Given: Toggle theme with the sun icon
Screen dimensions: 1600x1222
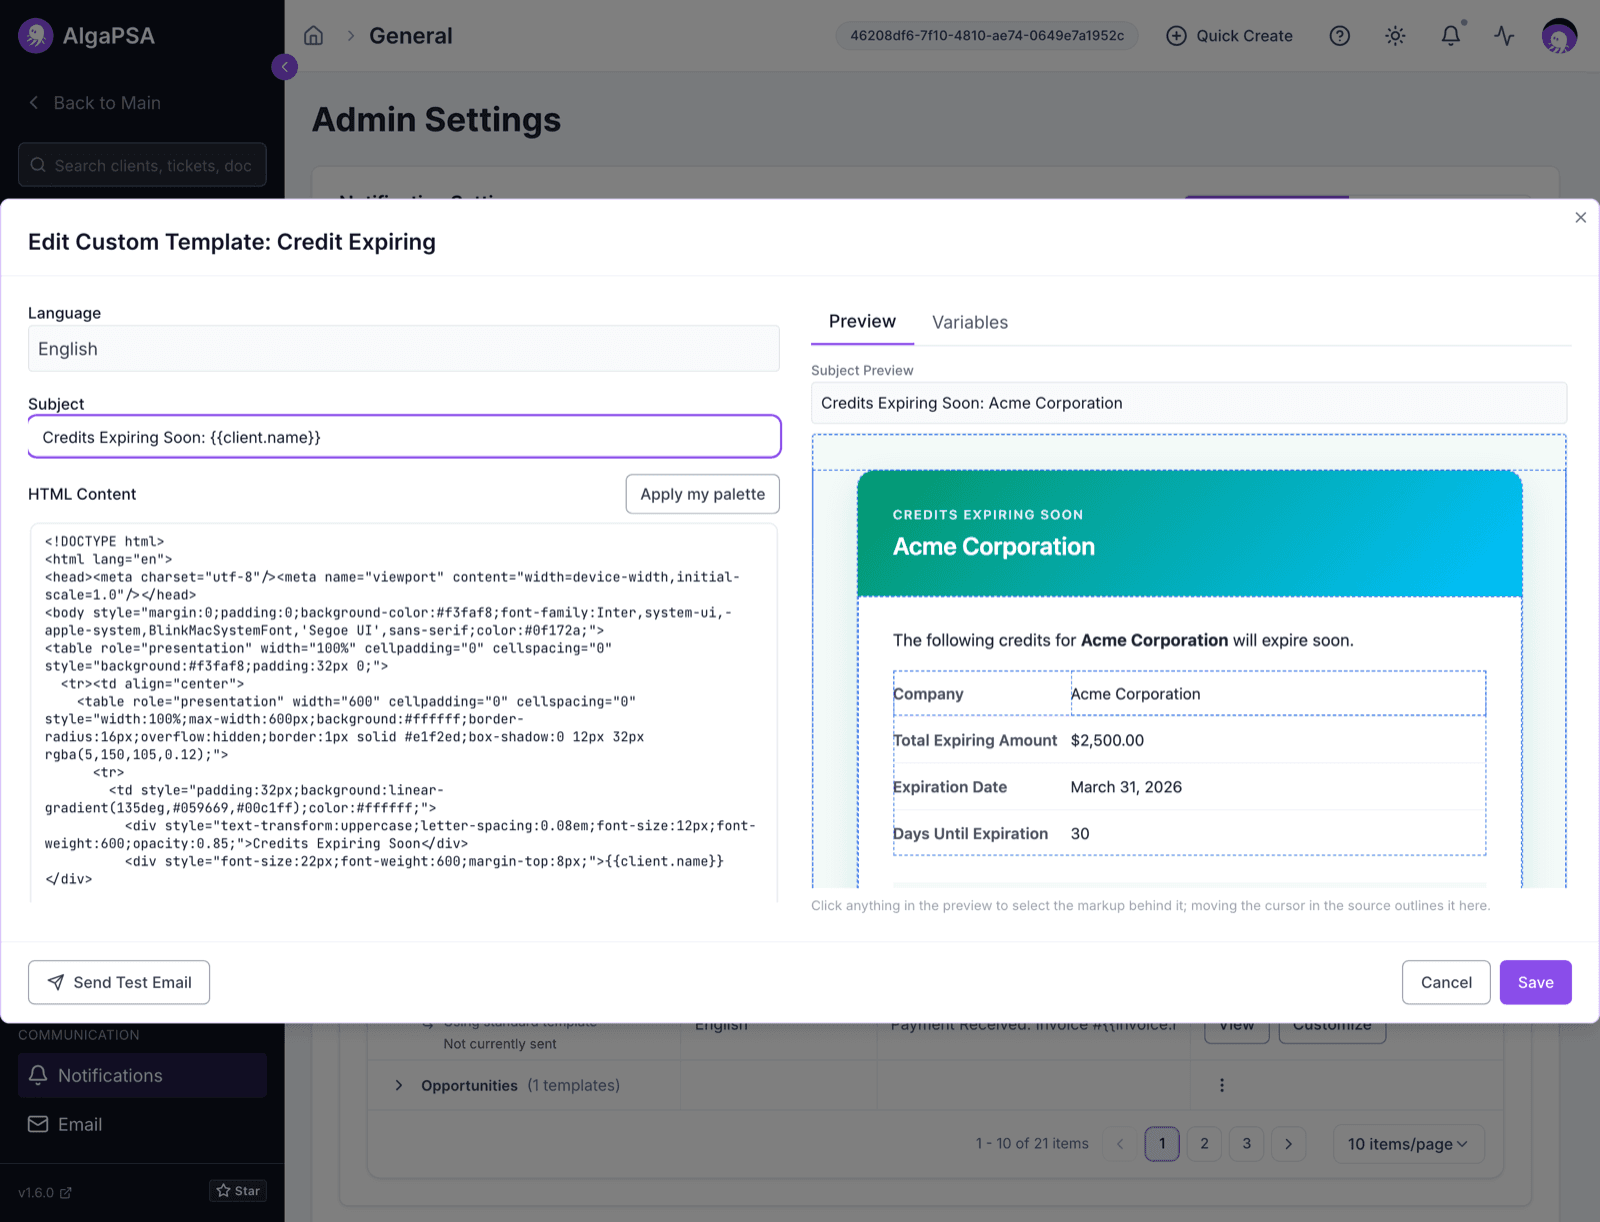Looking at the screenshot, I should pyautogui.click(x=1395, y=36).
